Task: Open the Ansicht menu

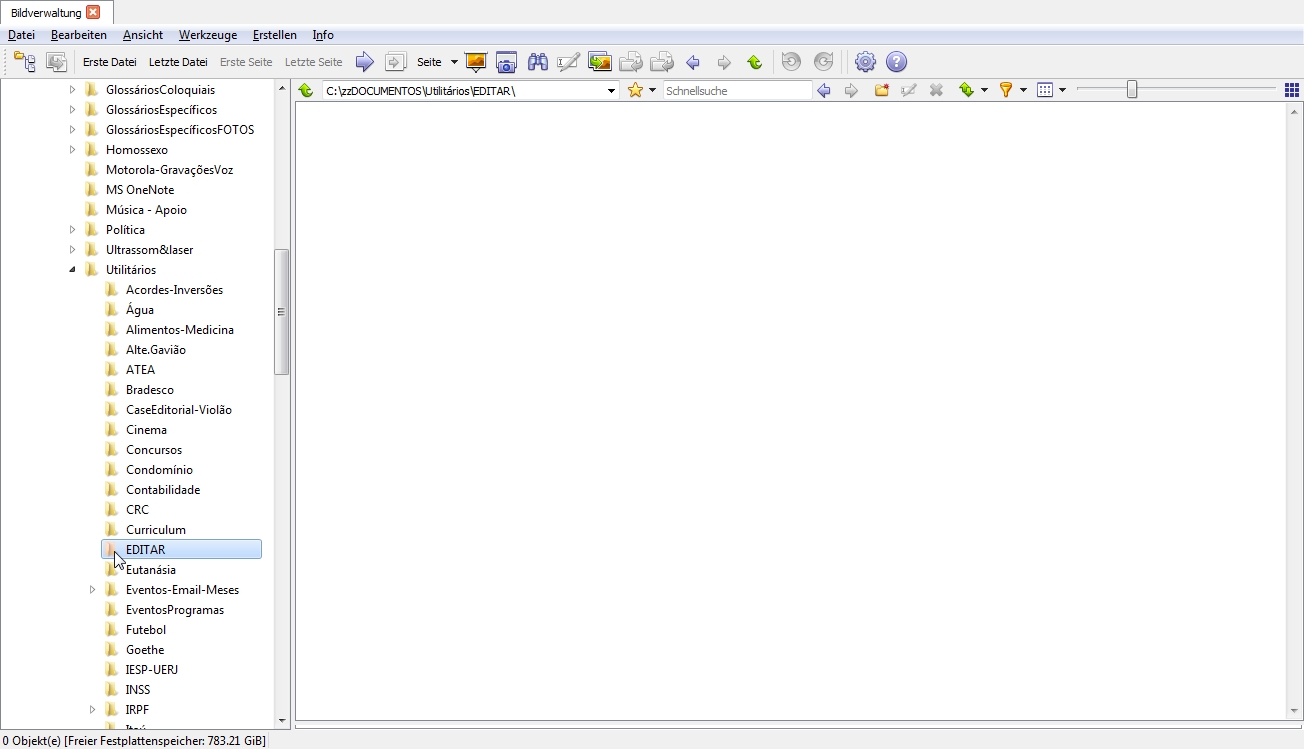Action: (143, 35)
